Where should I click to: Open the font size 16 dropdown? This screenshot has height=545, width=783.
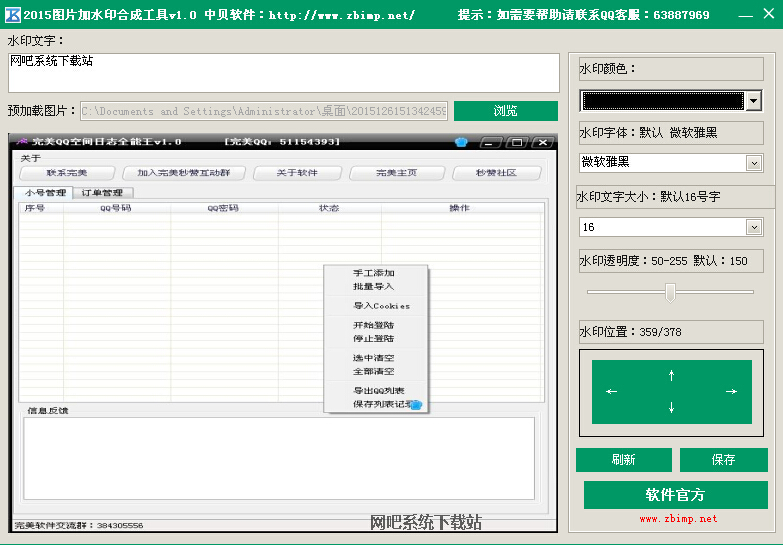click(753, 228)
